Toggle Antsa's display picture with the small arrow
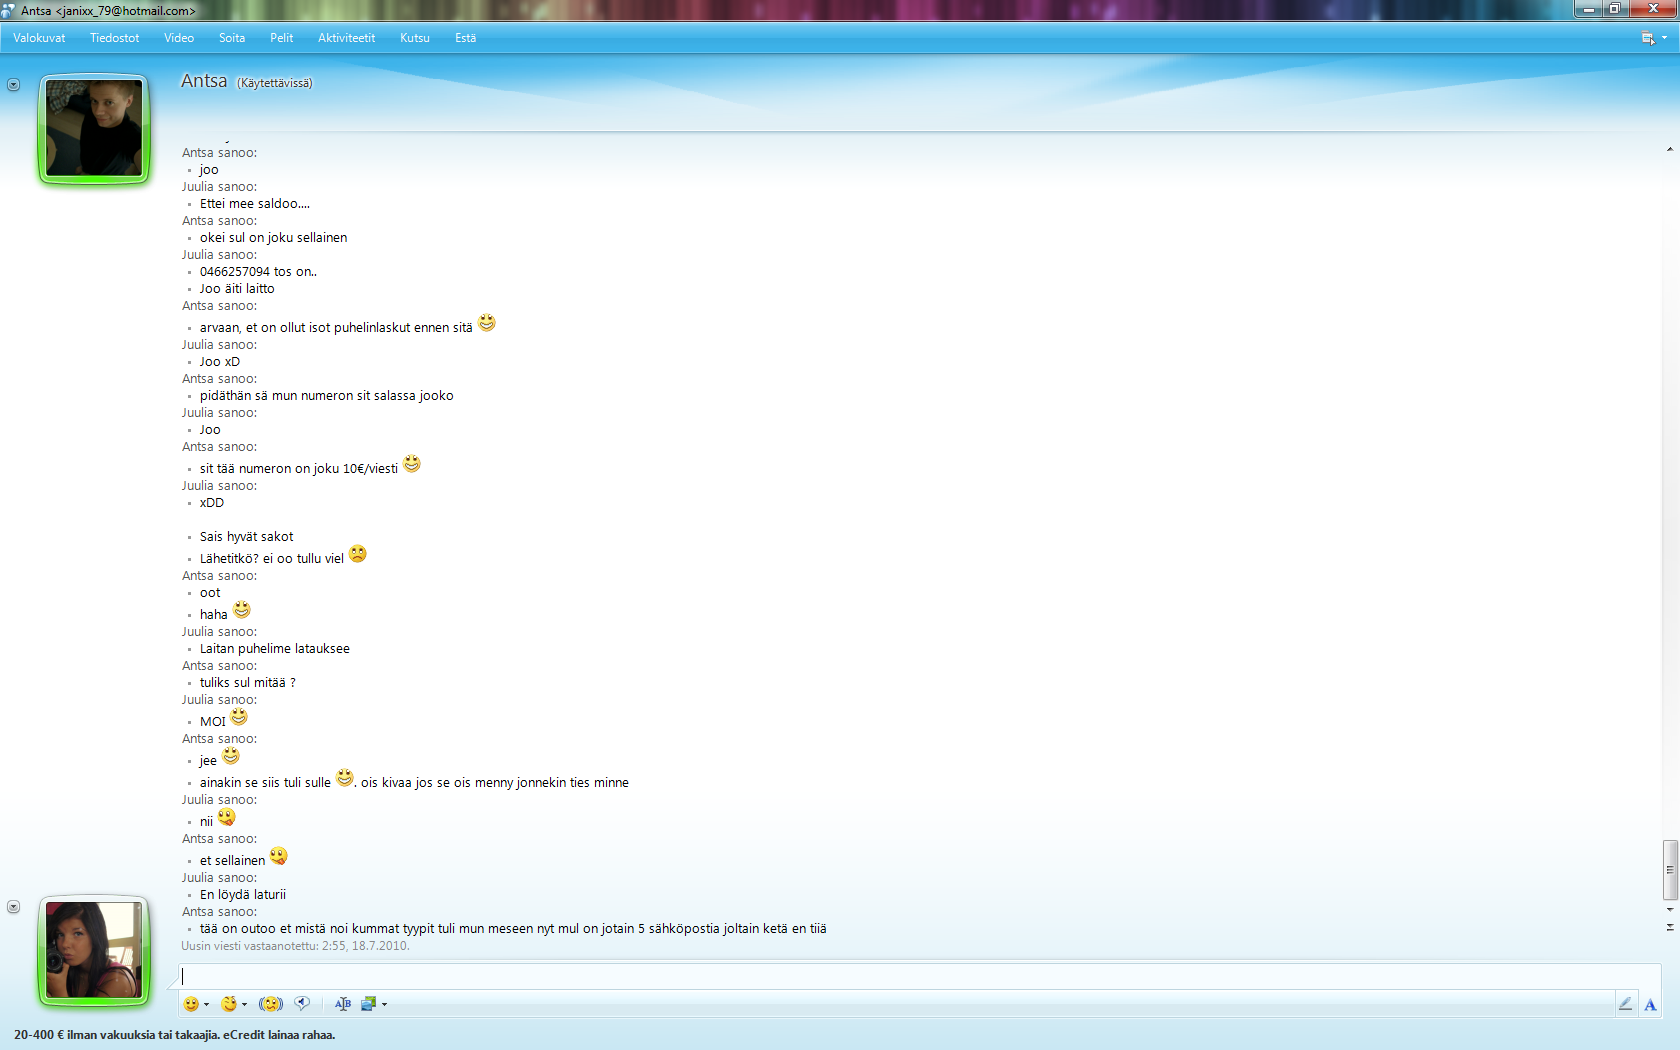1680x1050 pixels. [14, 85]
